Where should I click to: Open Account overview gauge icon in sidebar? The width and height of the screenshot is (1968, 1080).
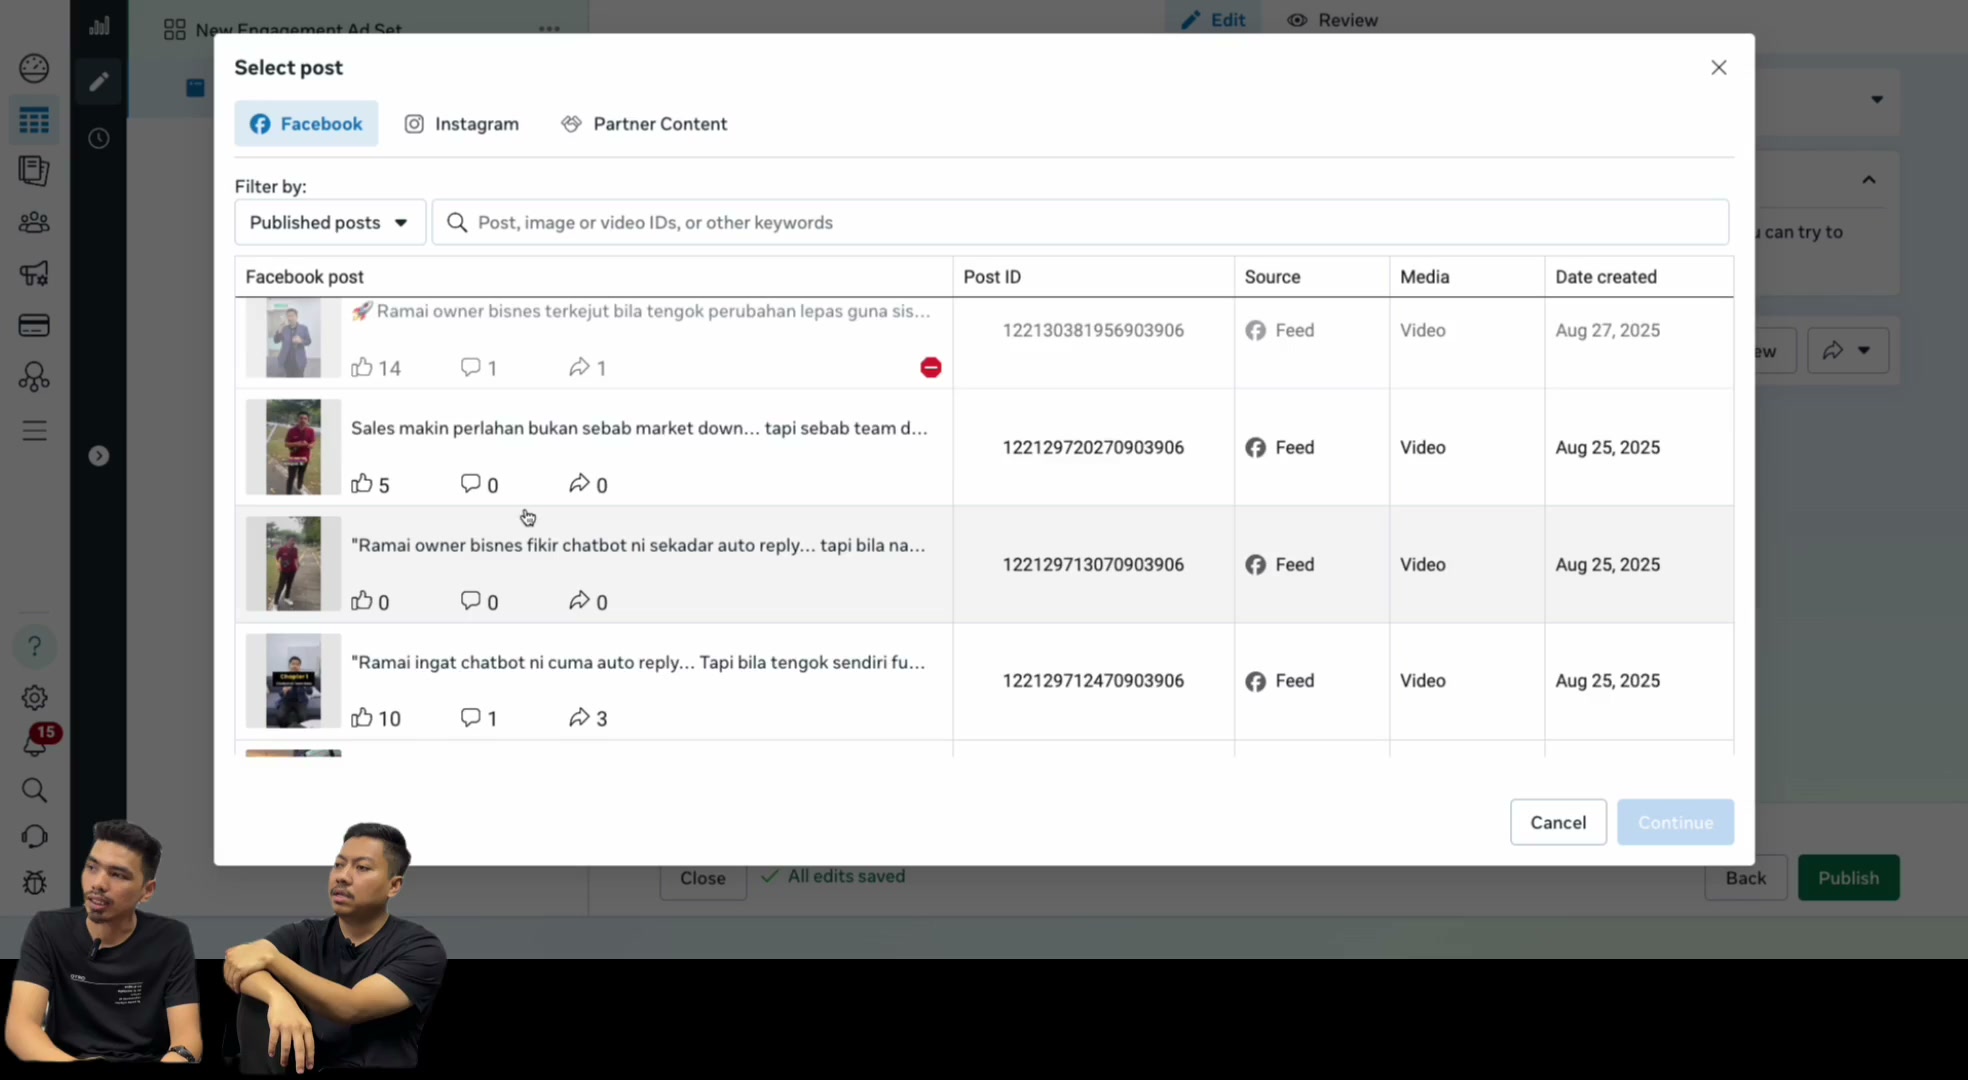34,68
